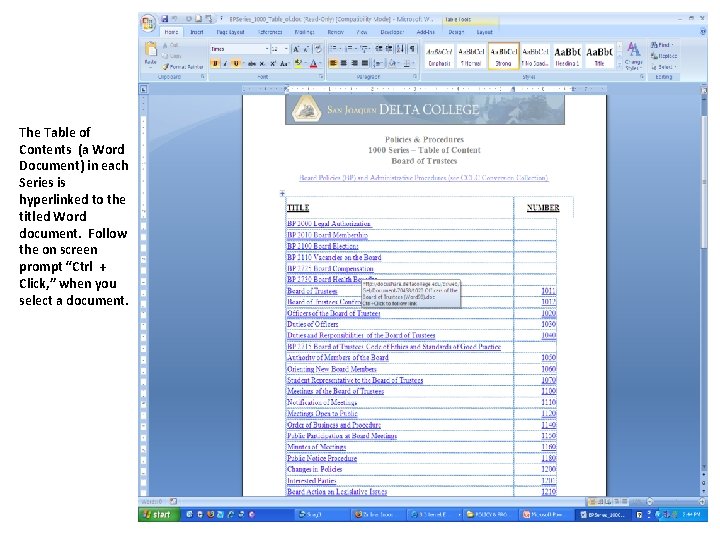Image resolution: width=720 pixels, height=540 pixels.
Task: Grow the font size
Action: coord(296,49)
